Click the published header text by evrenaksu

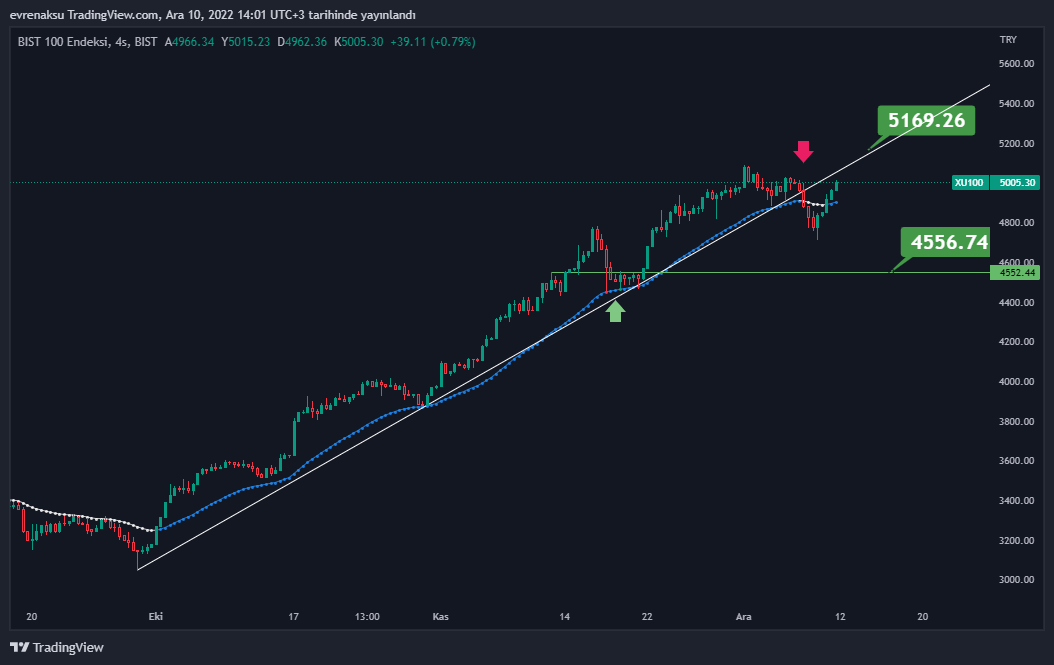point(212,15)
